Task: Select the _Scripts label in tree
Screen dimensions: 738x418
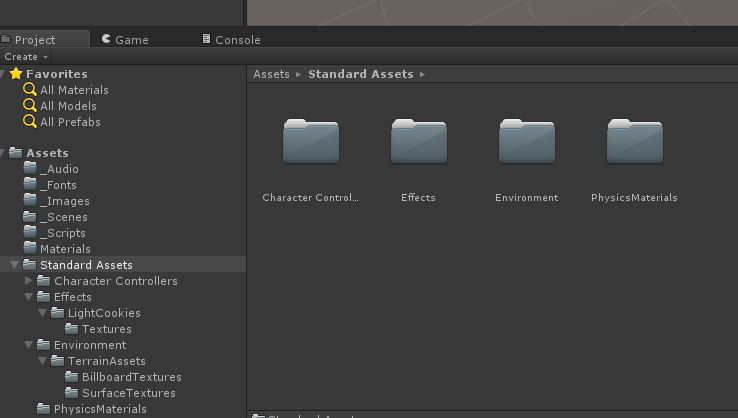Action: coord(63,233)
